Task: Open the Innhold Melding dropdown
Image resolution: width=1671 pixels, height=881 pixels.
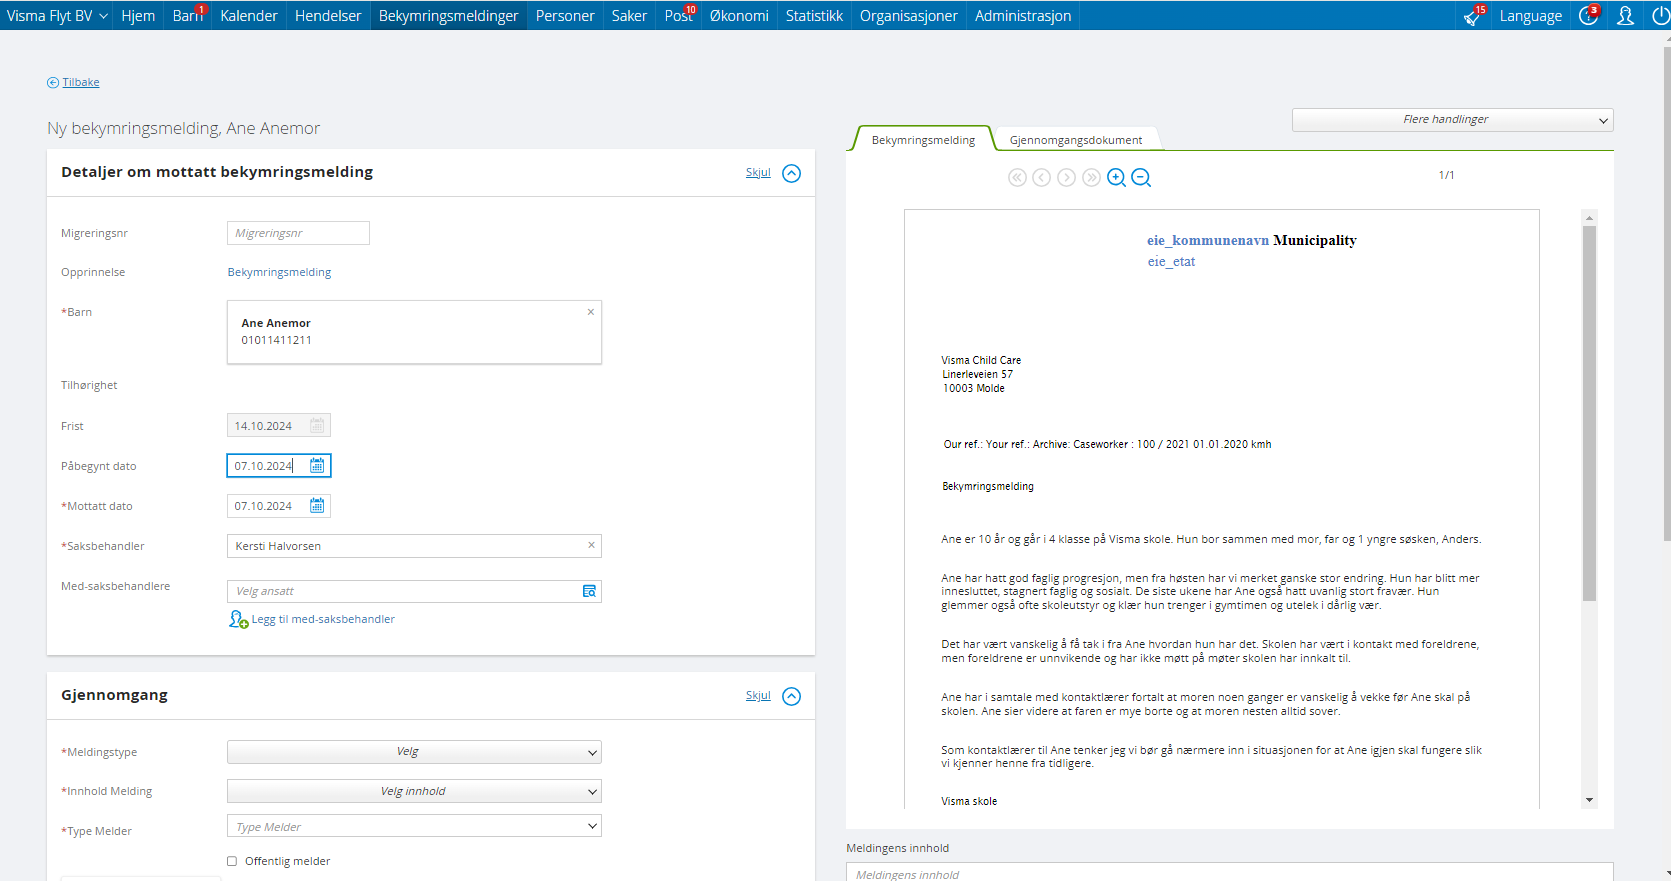Action: click(x=414, y=791)
